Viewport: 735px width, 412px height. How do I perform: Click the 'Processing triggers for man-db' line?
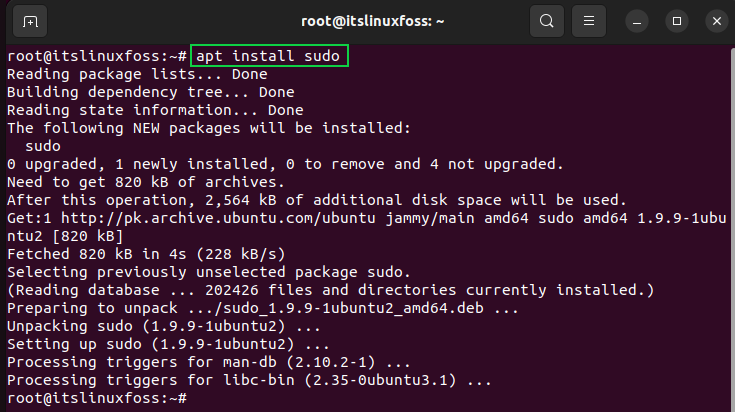(209, 362)
